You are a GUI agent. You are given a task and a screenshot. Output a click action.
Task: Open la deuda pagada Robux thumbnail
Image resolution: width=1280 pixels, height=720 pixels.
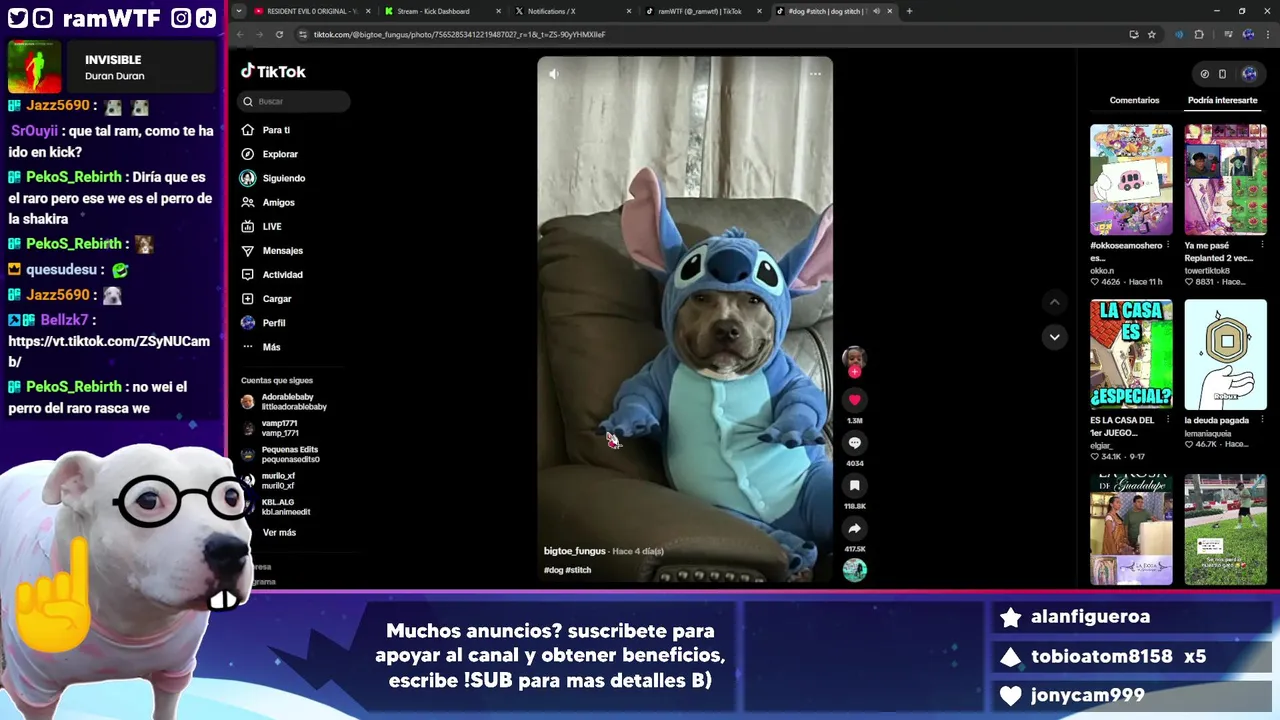(x=1225, y=354)
